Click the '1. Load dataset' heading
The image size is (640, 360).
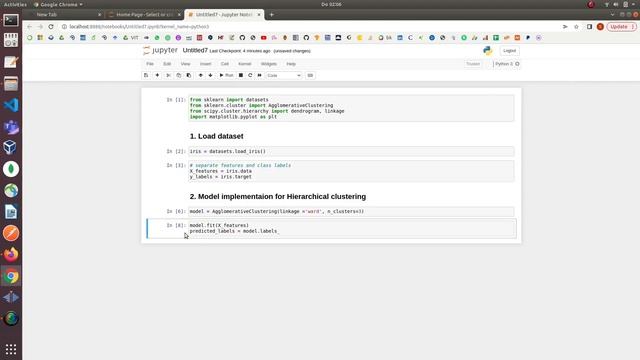click(216, 136)
